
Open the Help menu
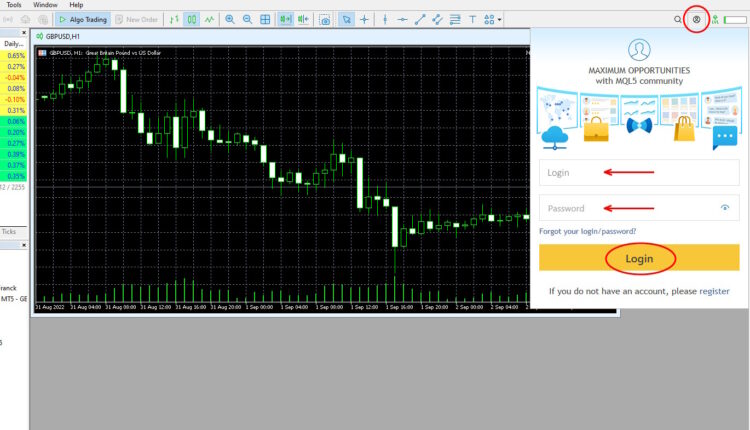(x=76, y=5)
